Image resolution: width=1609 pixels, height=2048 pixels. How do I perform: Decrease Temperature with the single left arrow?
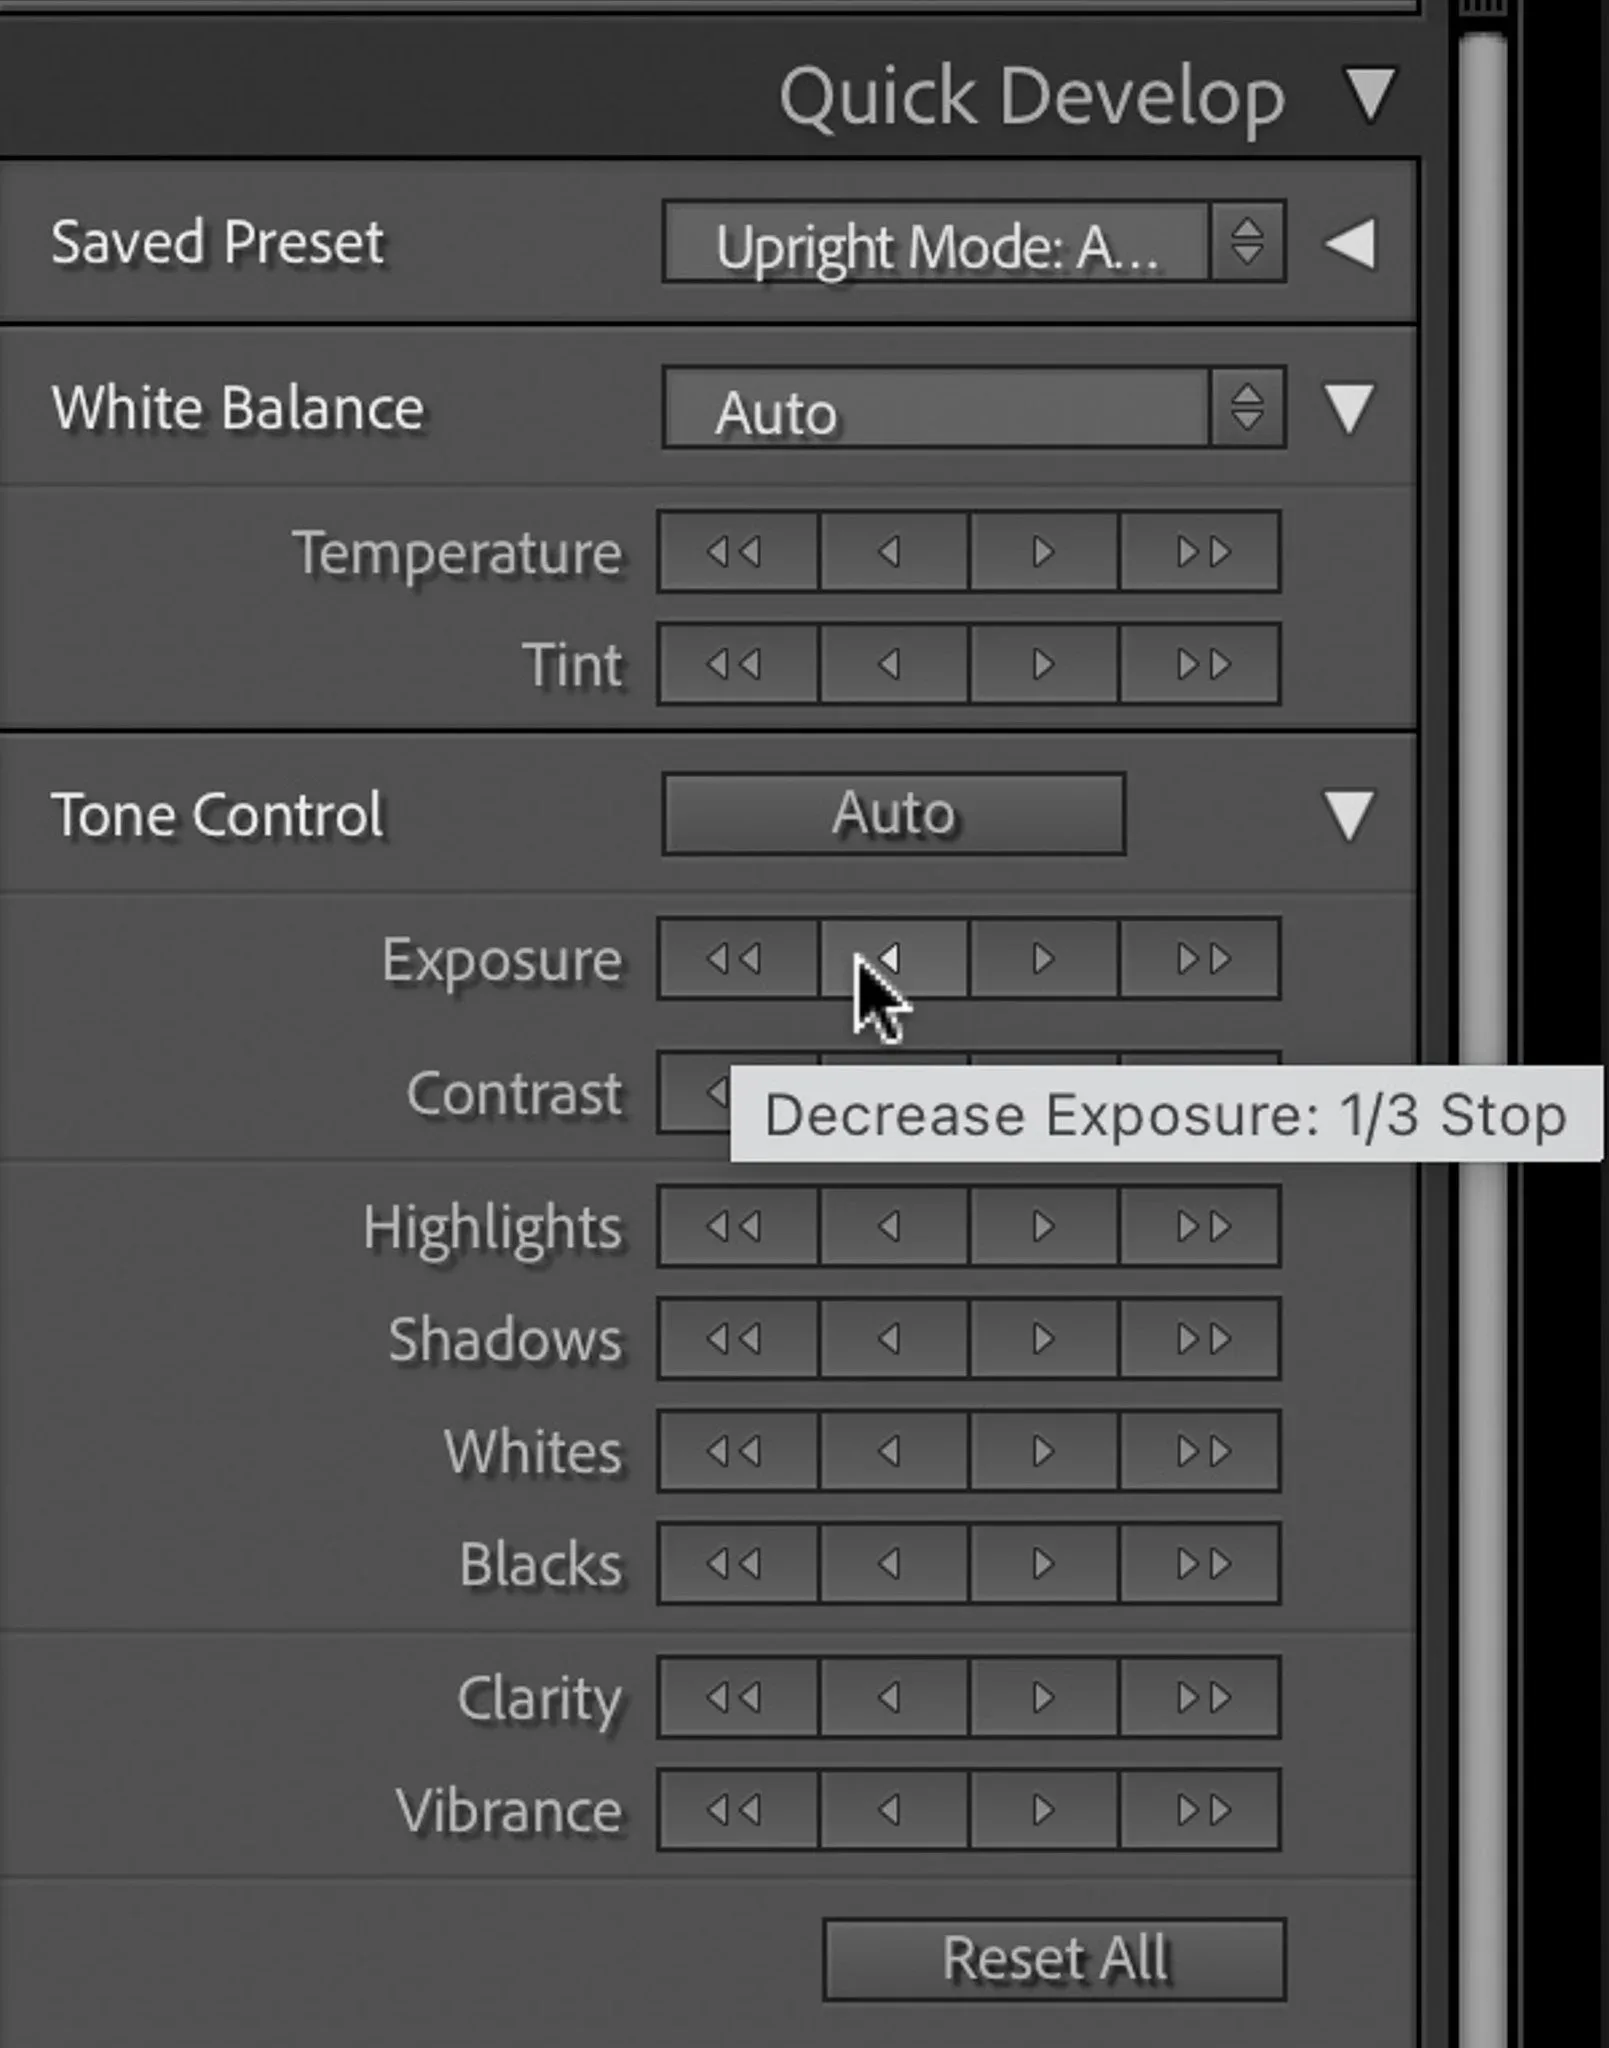pyautogui.click(x=893, y=551)
